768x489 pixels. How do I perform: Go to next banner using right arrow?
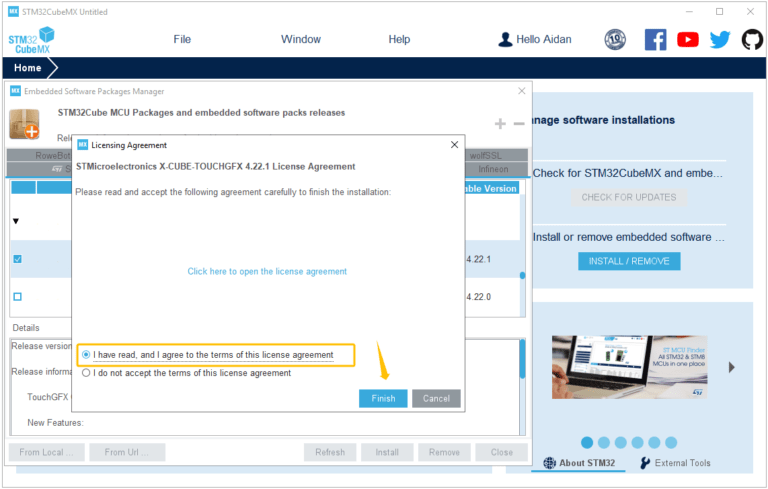(x=731, y=367)
